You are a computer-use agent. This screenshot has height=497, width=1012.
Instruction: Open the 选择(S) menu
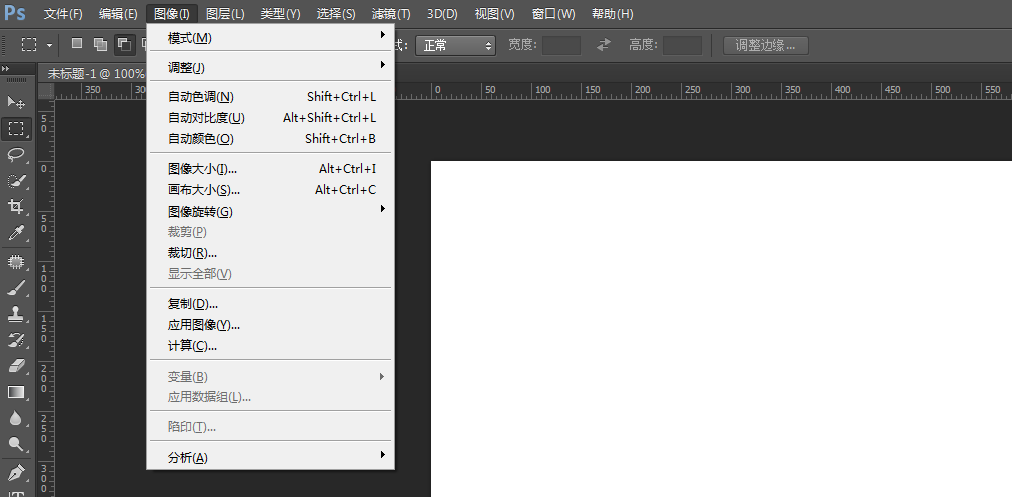point(336,14)
